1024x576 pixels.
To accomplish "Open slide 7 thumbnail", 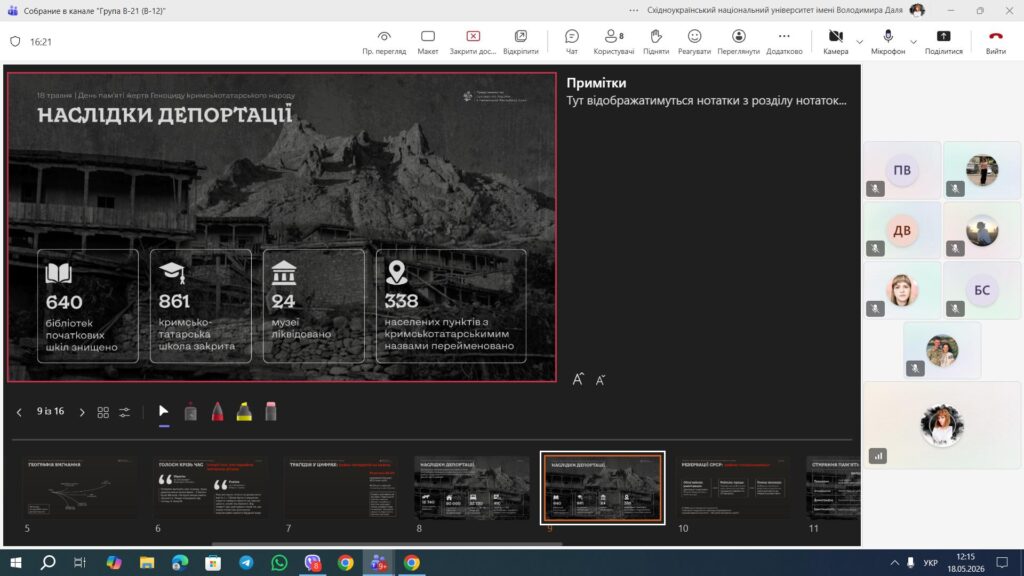I will (x=342, y=487).
